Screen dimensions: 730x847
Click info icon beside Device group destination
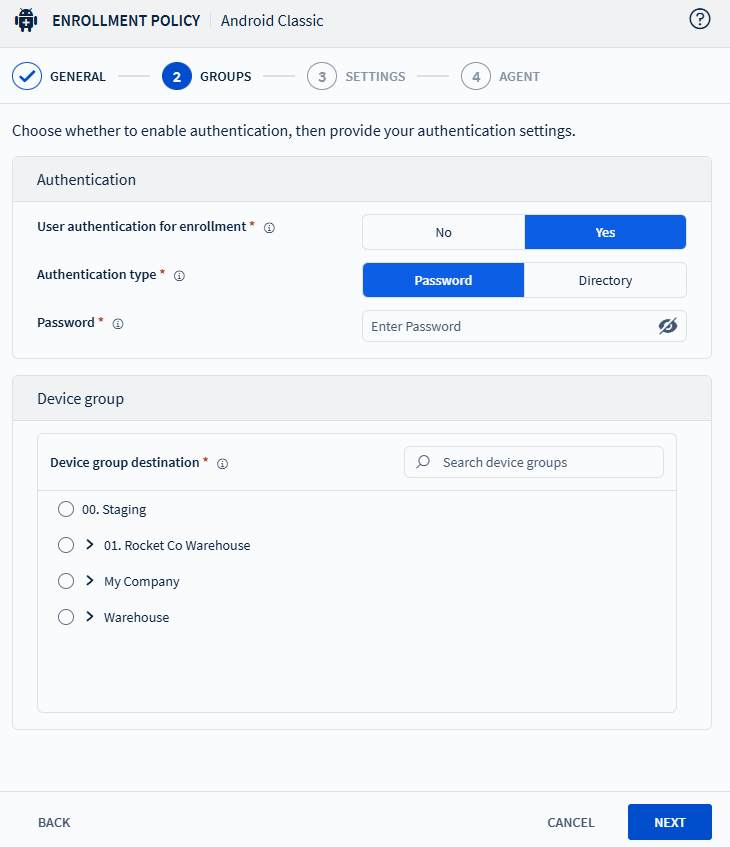pyautogui.click(x=222, y=464)
